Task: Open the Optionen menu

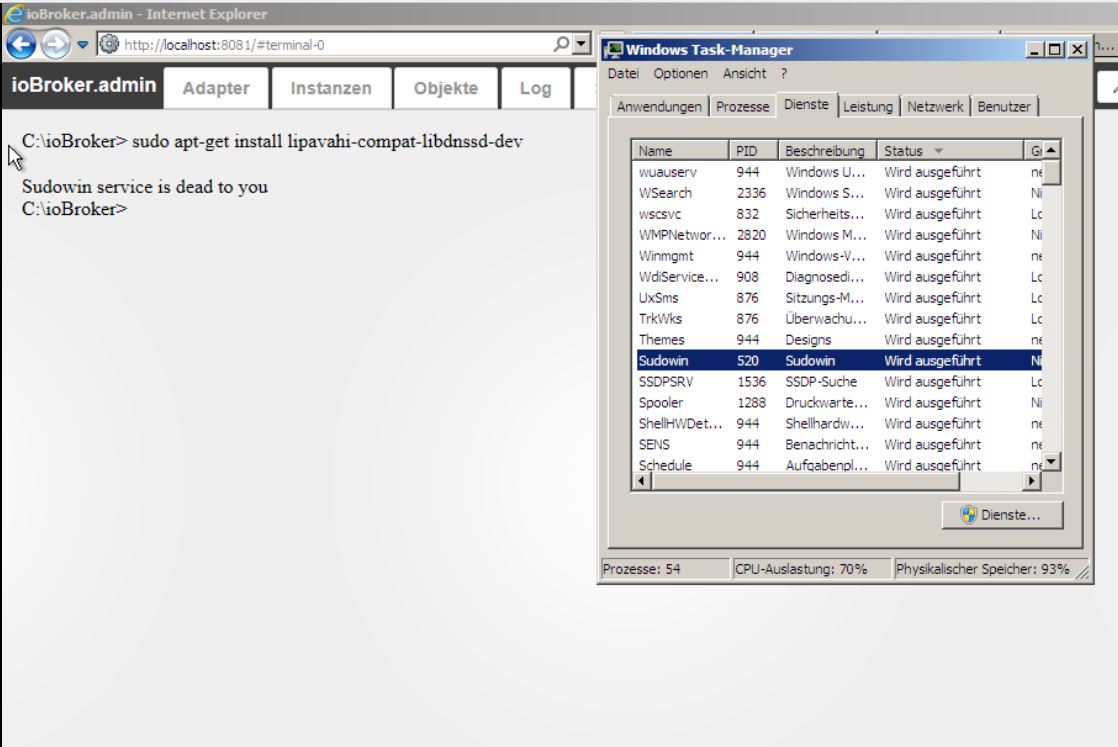Action: tap(680, 73)
